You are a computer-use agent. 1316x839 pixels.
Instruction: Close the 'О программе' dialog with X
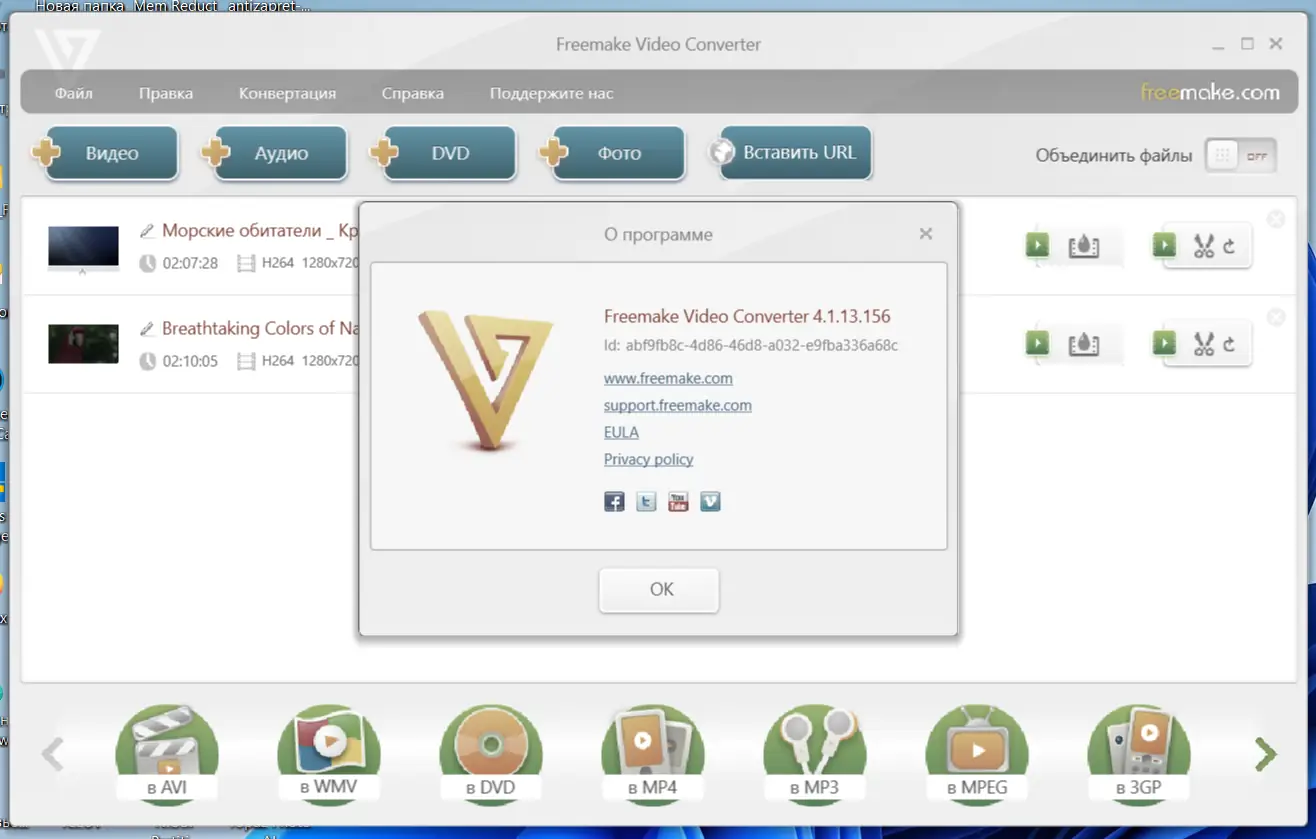pyautogui.click(x=926, y=233)
